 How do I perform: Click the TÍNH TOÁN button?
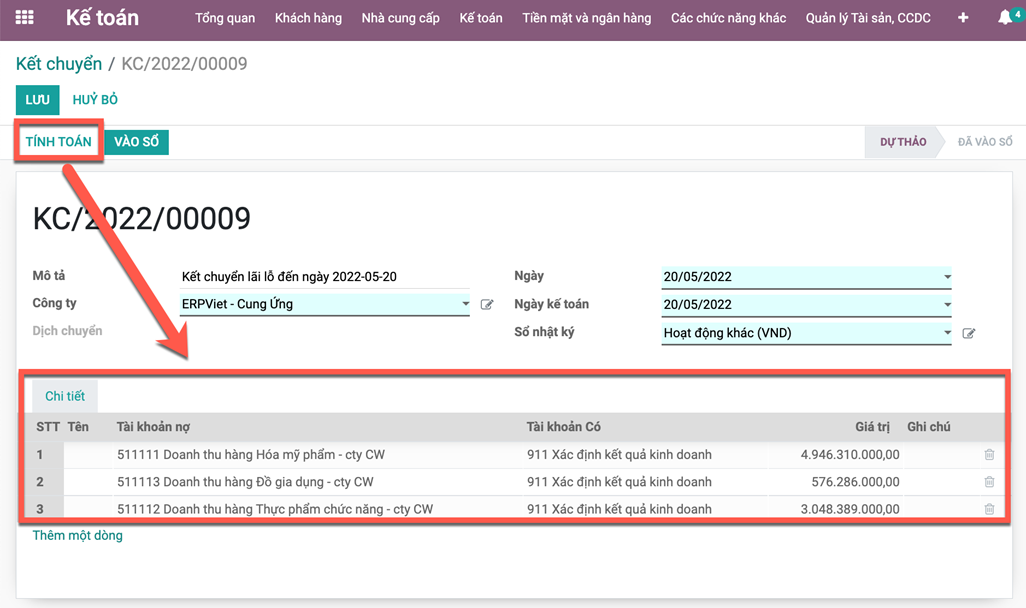(58, 141)
